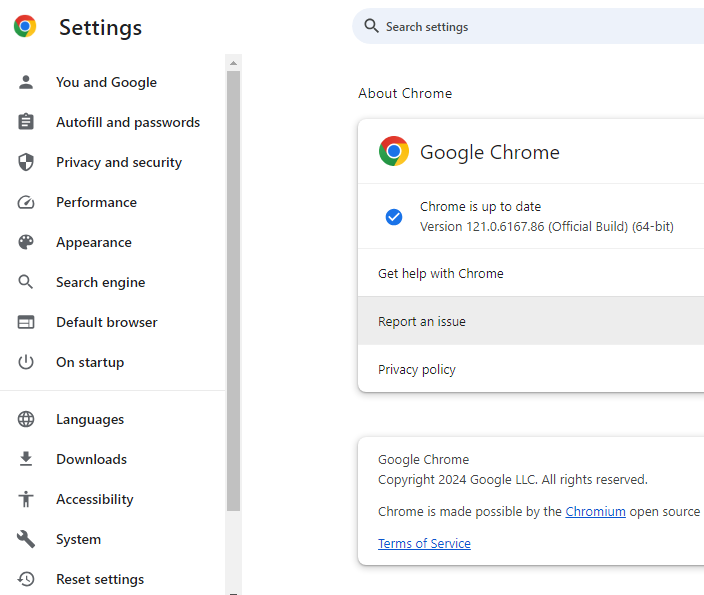Follow the Chromium hyperlink
704x595 pixels.
pos(595,511)
